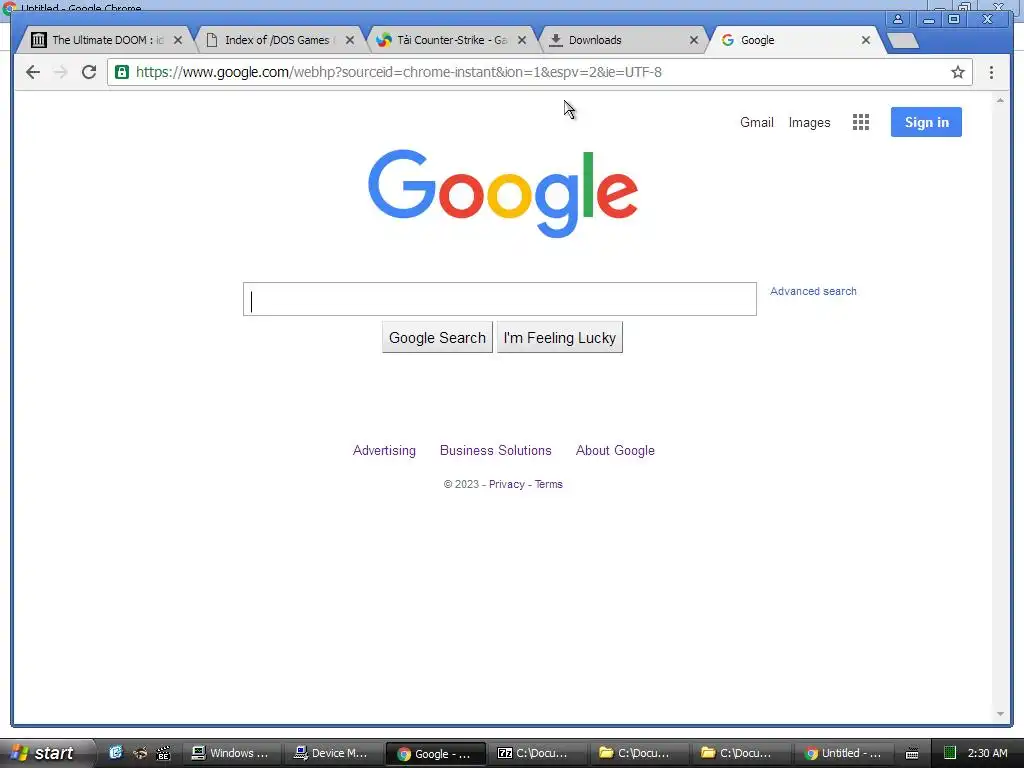Open the Chrome three-dot menu

point(991,72)
